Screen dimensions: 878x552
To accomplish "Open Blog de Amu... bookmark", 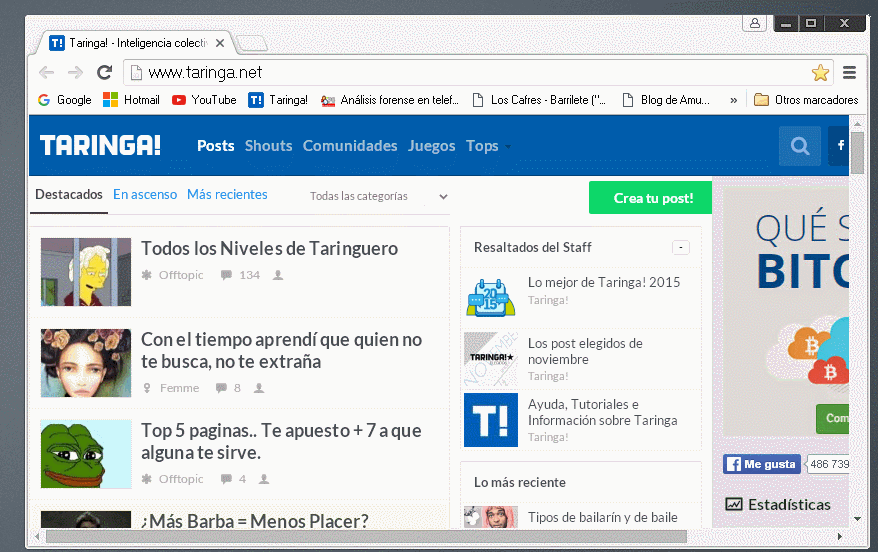I will pos(666,100).
